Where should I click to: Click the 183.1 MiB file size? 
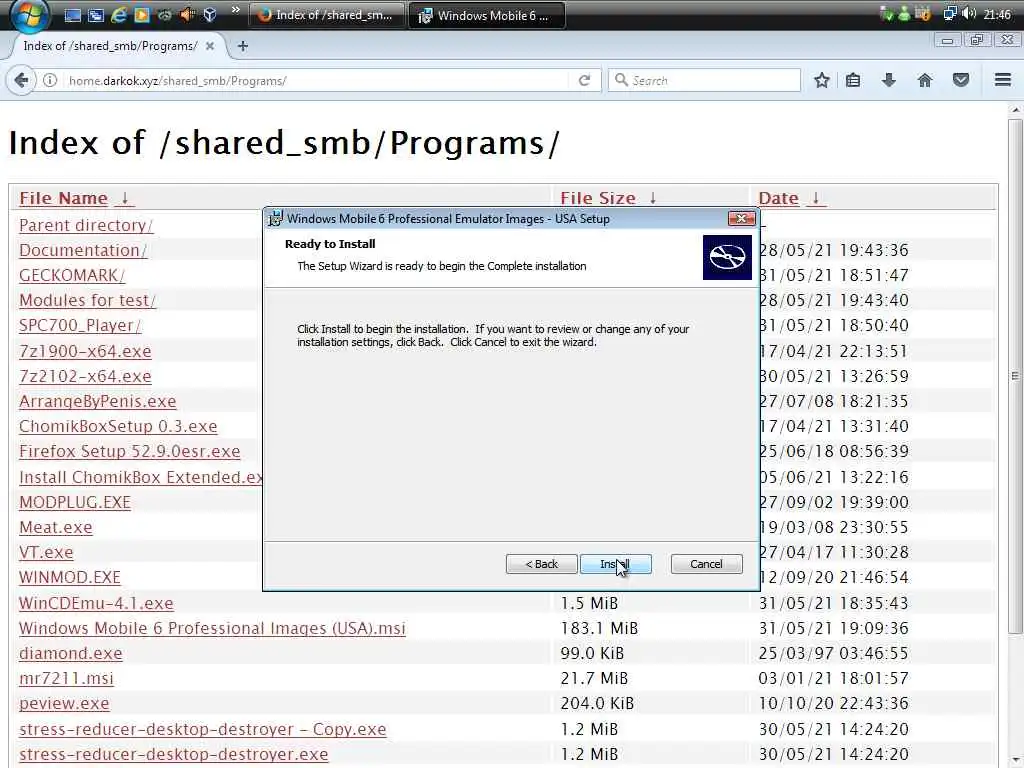[x=599, y=628]
